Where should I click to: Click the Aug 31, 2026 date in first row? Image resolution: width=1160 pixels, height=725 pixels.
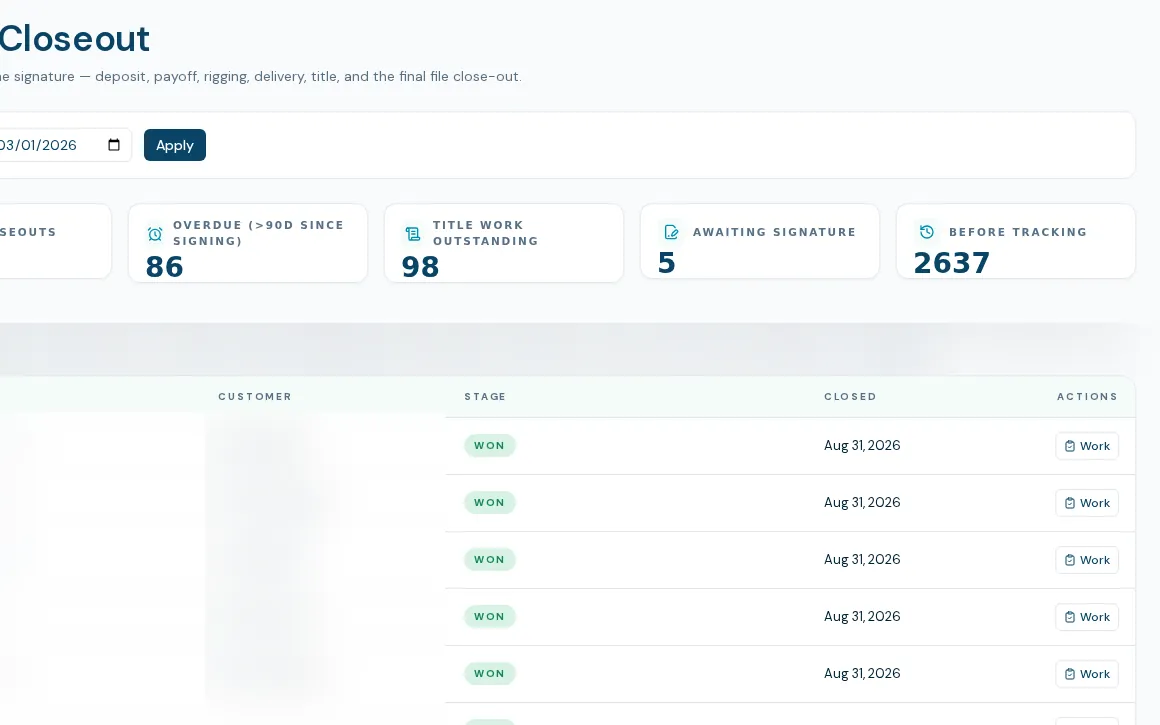pos(862,445)
